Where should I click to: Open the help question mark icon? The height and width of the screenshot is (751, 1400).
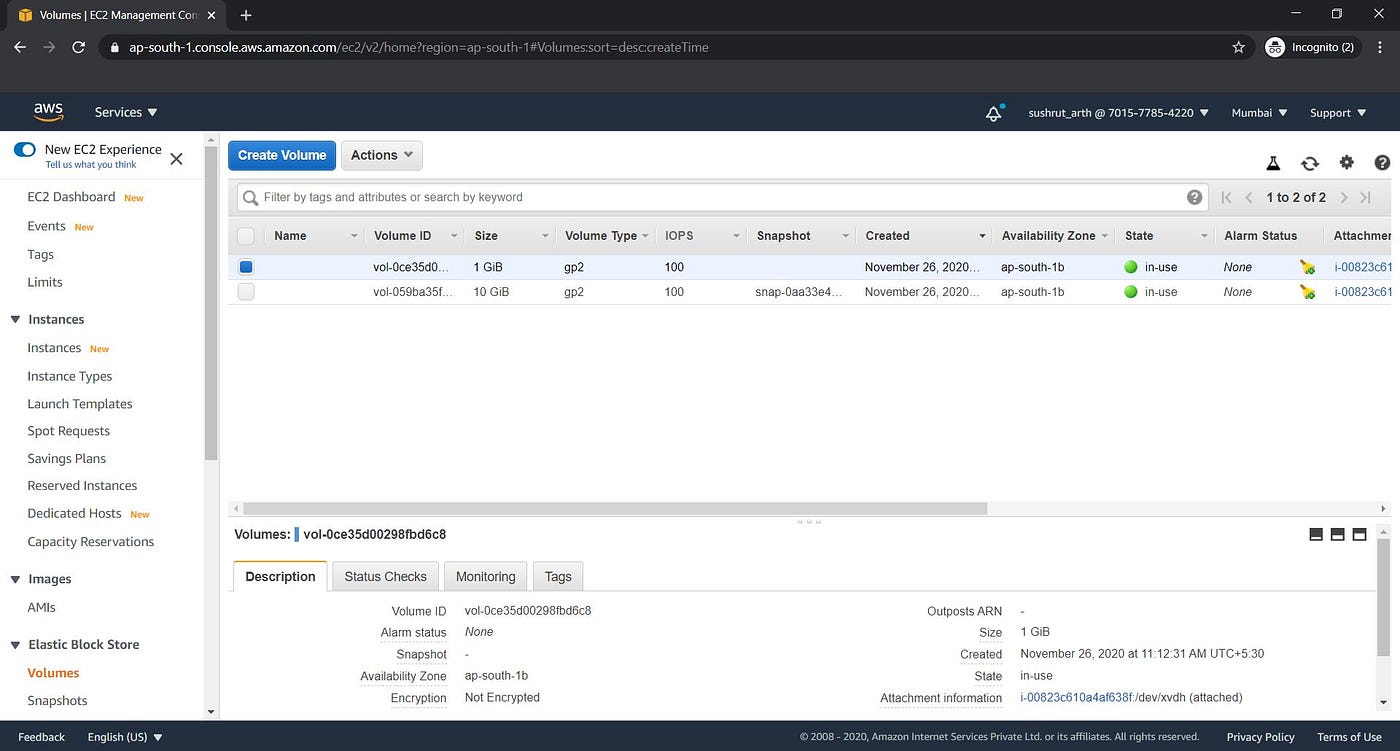[x=1382, y=163]
